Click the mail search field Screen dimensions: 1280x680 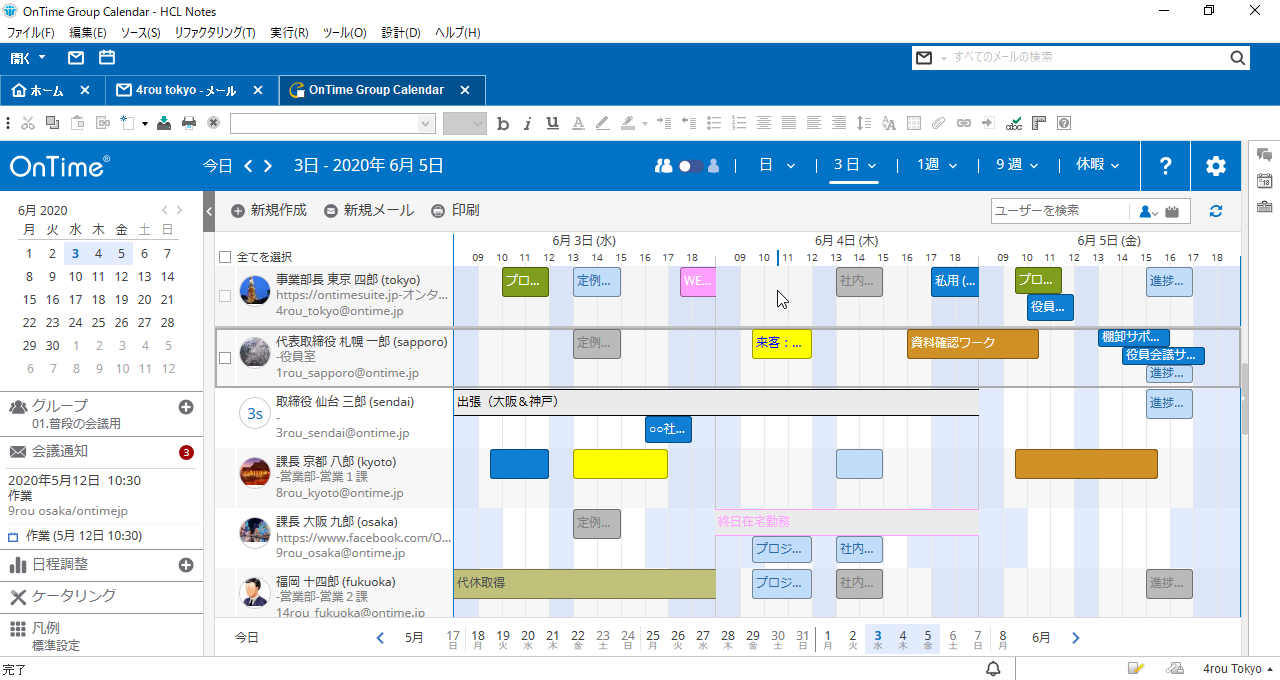click(1086, 58)
